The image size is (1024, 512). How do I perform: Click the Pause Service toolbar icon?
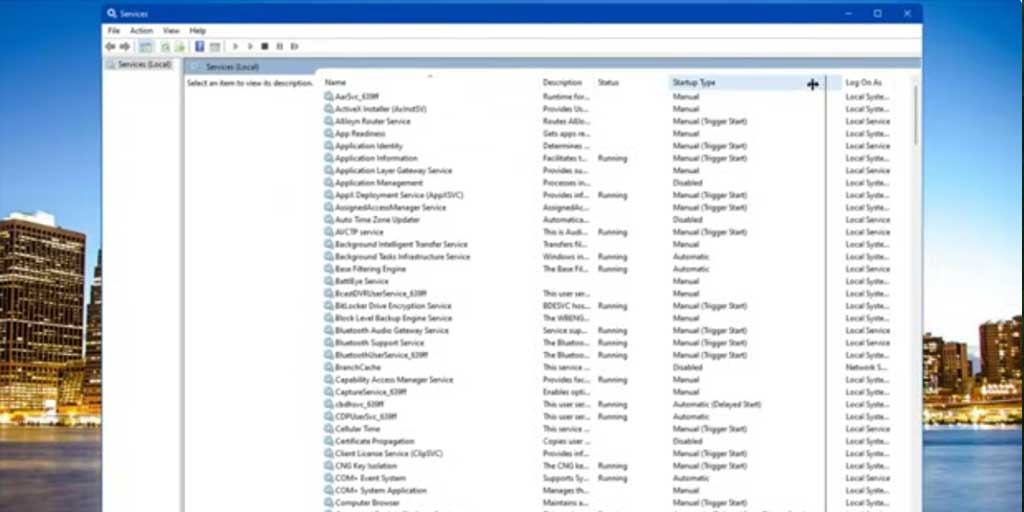coord(280,46)
